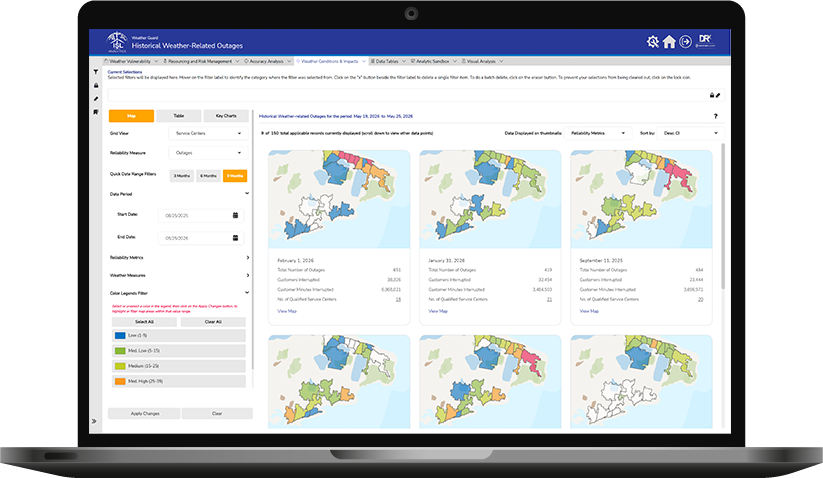Viewport: 823px width, 478px height.
Task: Click the green Med. Low color swatch
Action: [120, 350]
